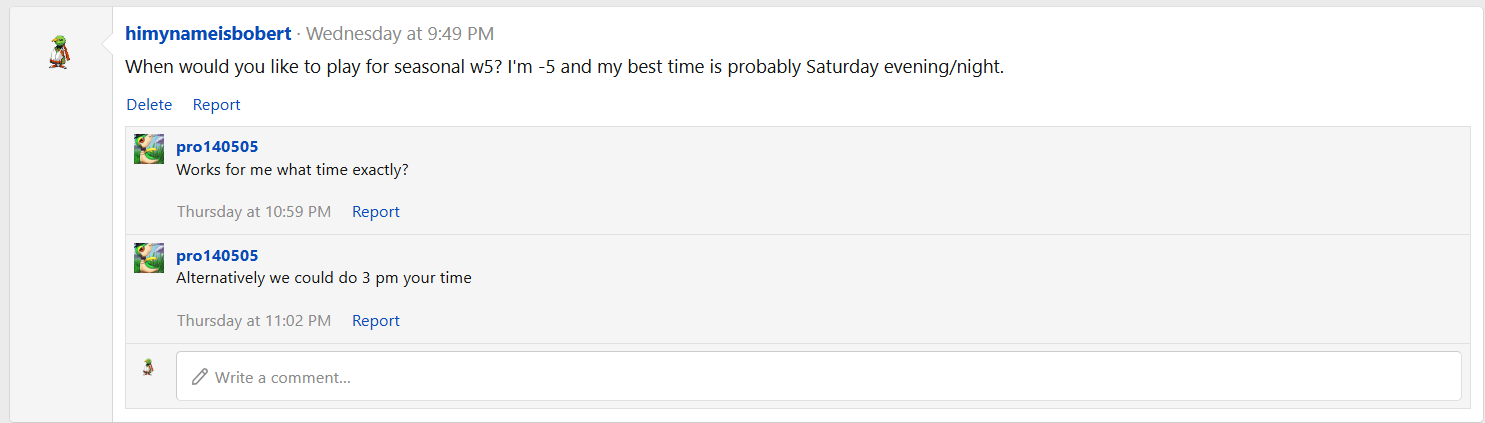Open pro140505's username on the first comment
The width and height of the screenshot is (1485, 423).
tap(217, 147)
